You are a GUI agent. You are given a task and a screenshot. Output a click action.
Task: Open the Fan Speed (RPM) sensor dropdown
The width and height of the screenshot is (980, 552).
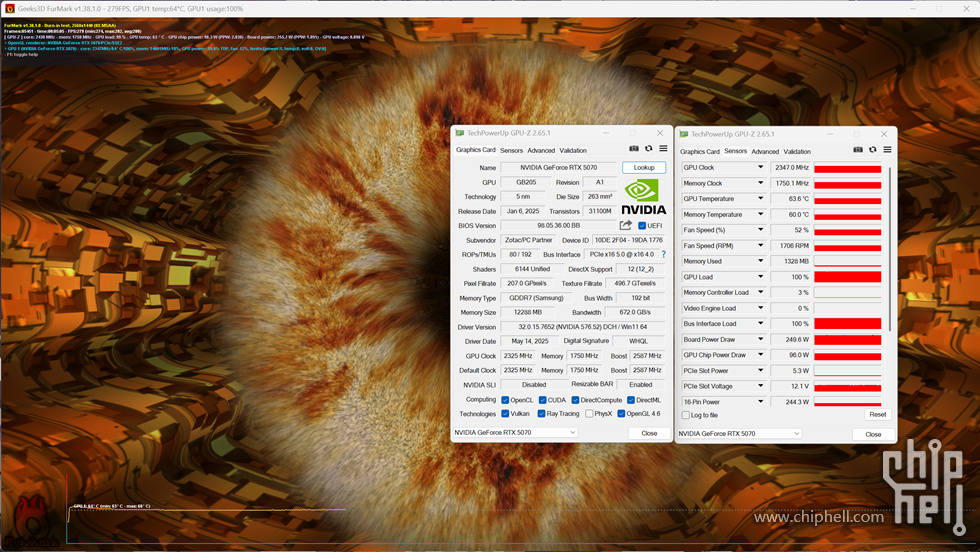[761, 246]
